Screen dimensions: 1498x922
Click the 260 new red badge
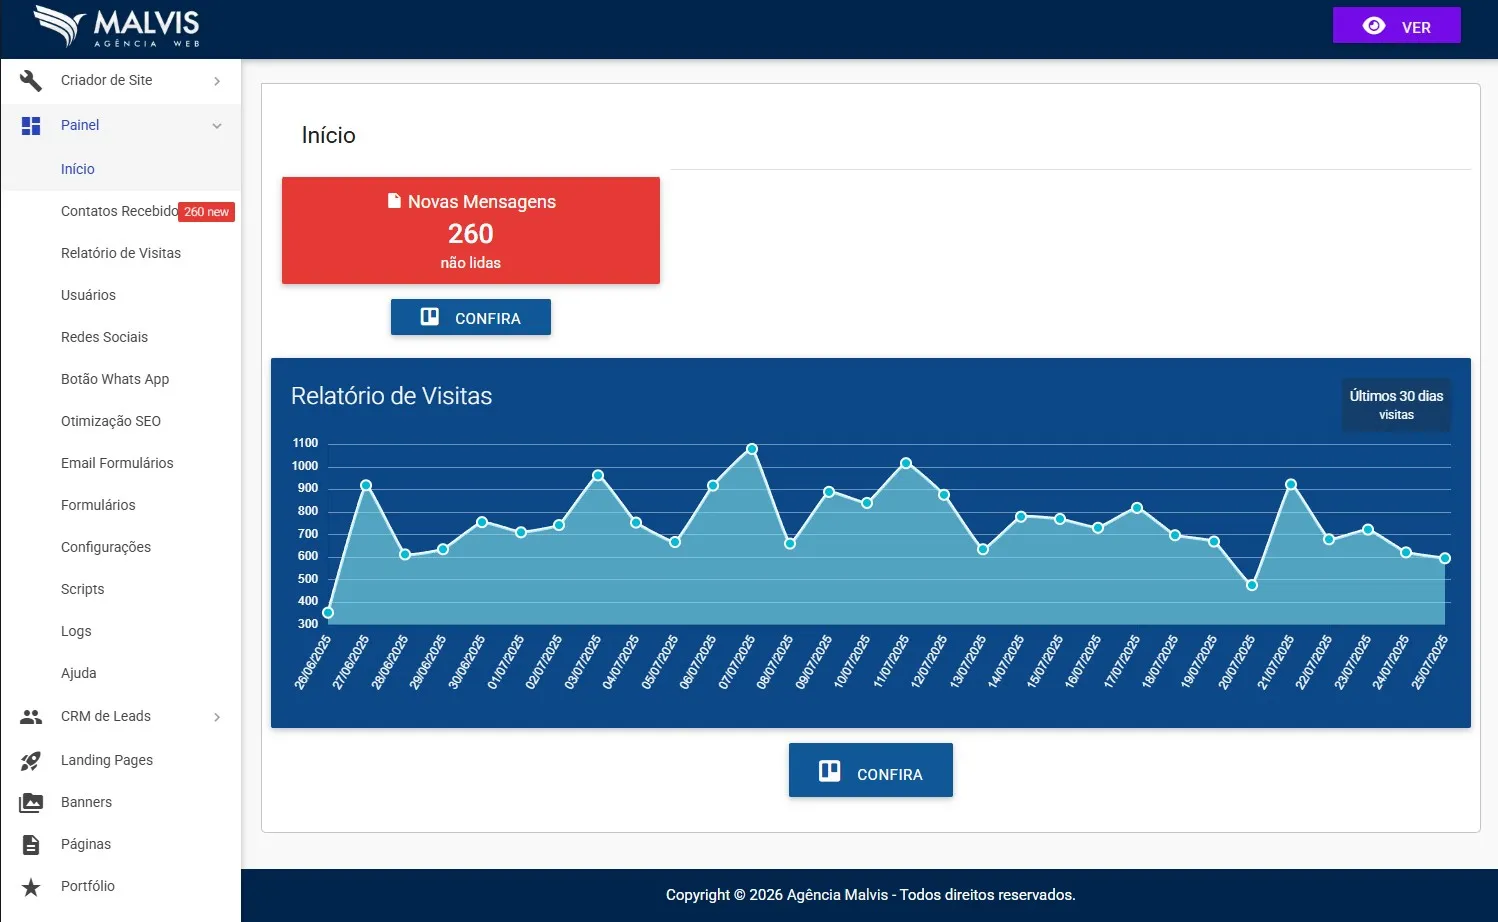click(x=207, y=212)
